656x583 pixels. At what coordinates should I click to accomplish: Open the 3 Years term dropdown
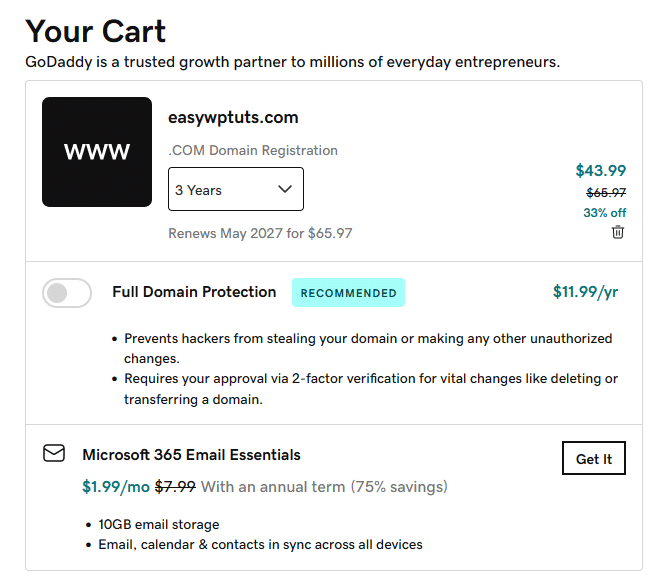pyautogui.click(x=235, y=189)
